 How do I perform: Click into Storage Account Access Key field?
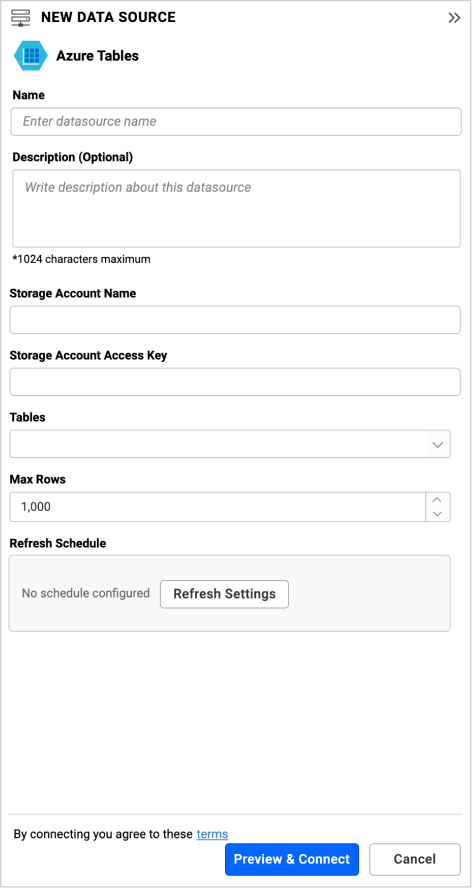235,382
